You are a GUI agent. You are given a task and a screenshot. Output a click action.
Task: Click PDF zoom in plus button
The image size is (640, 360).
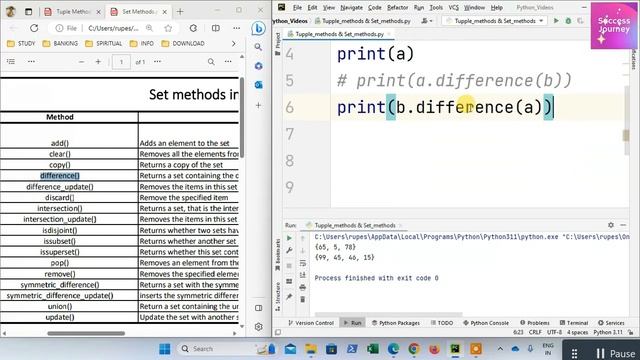[98, 62]
